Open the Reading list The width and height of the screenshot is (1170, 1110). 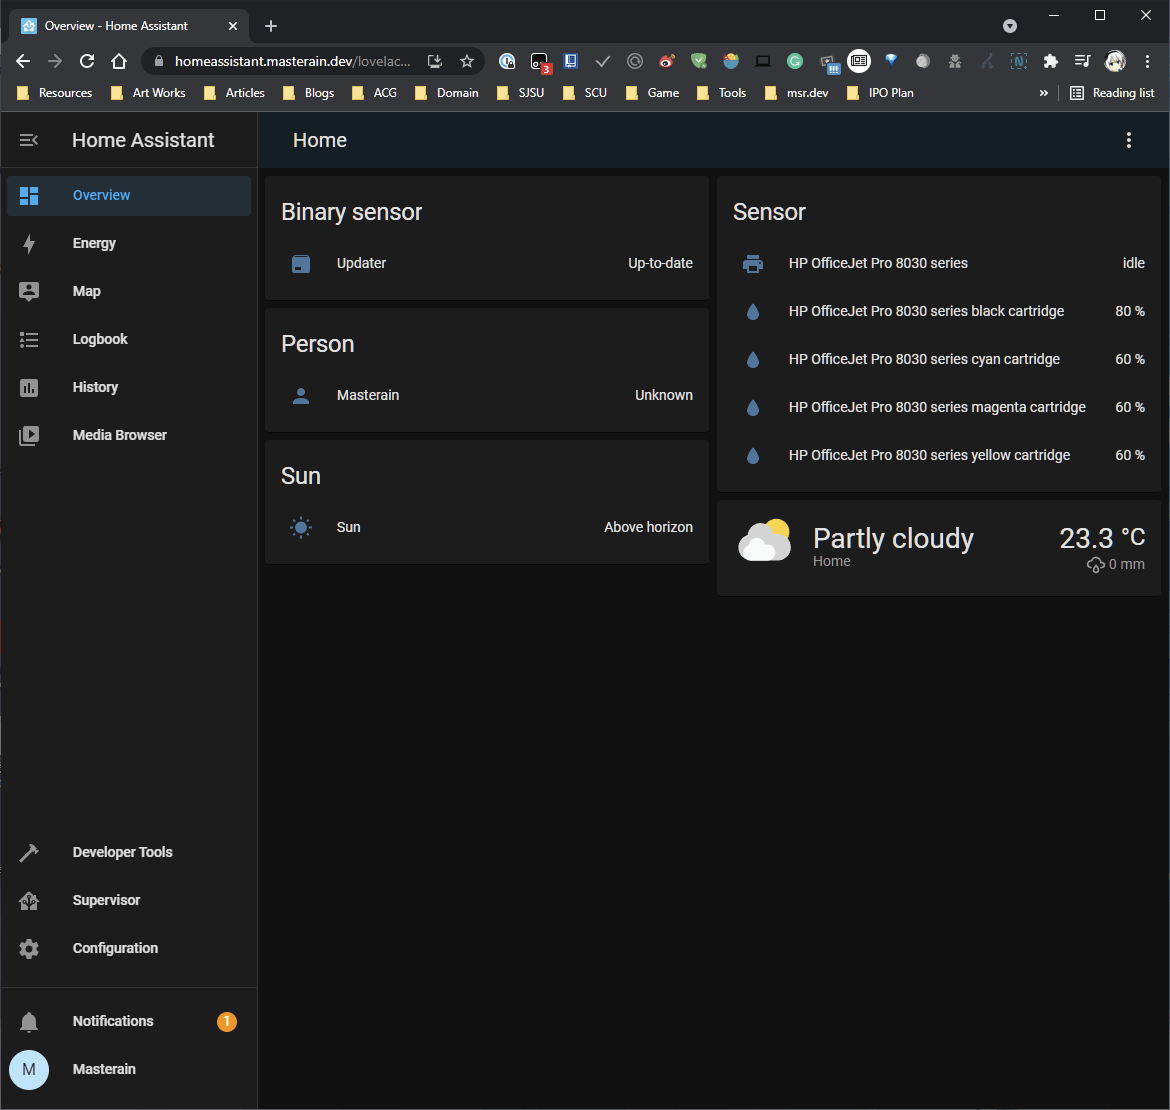[x=1112, y=93]
